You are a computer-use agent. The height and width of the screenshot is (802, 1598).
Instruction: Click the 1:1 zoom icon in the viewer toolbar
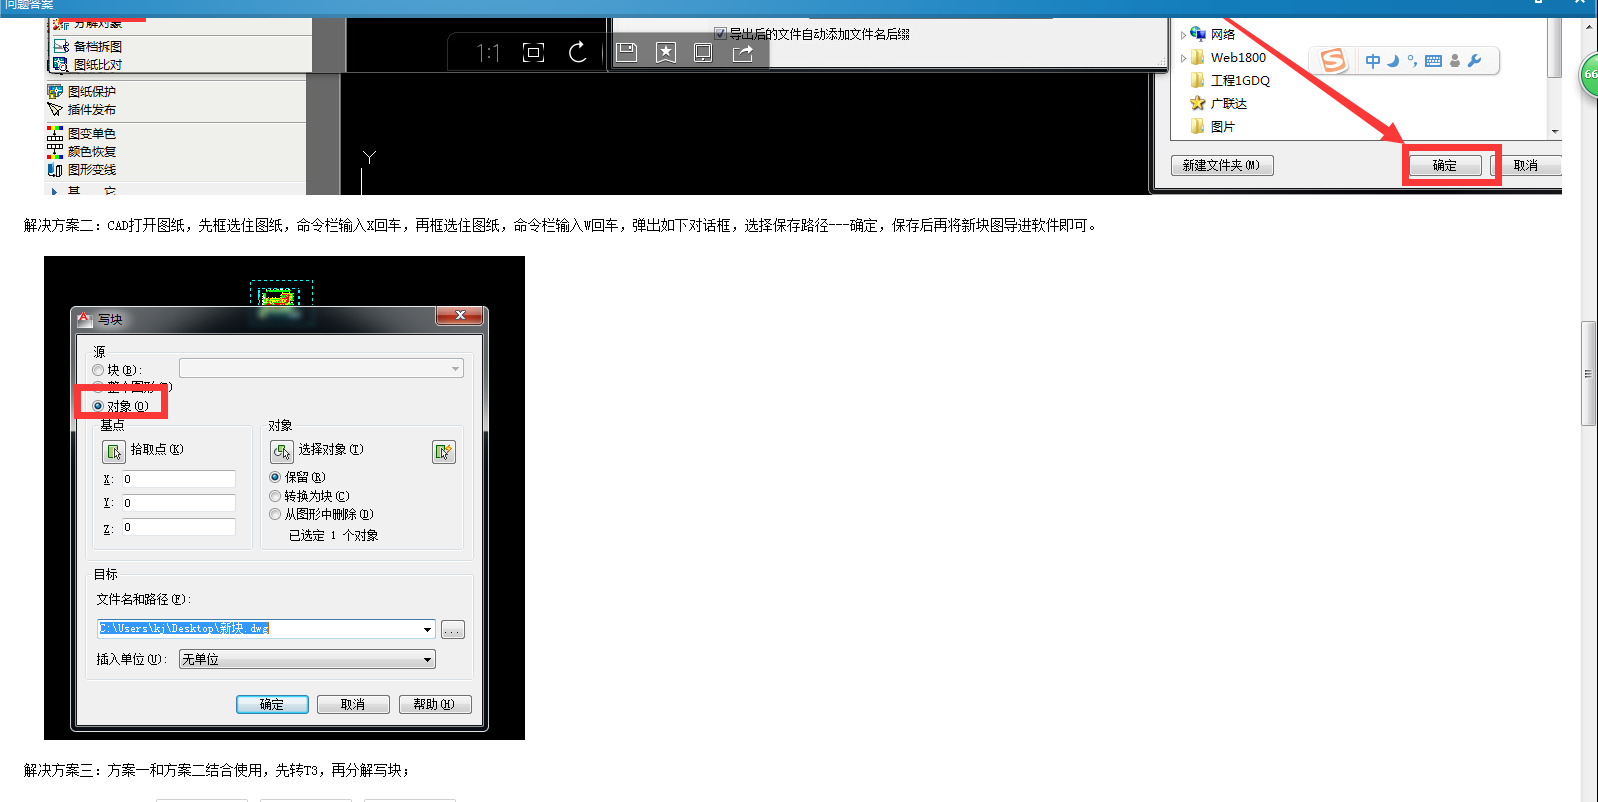pos(488,53)
